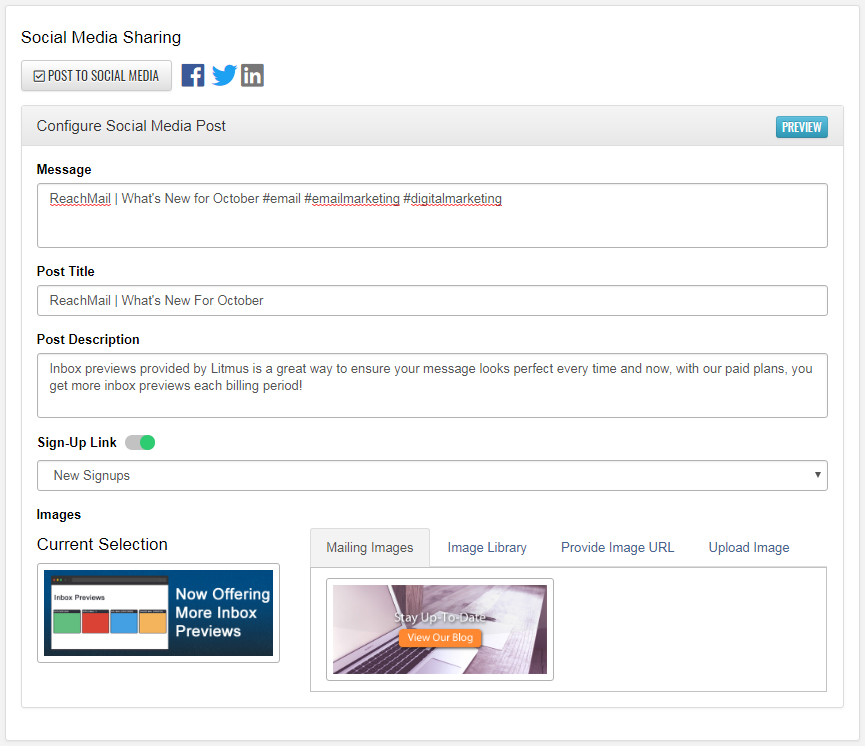Click the current Inbox Previews image selection
The width and height of the screenshot is (865, 746).
(158, 613)
